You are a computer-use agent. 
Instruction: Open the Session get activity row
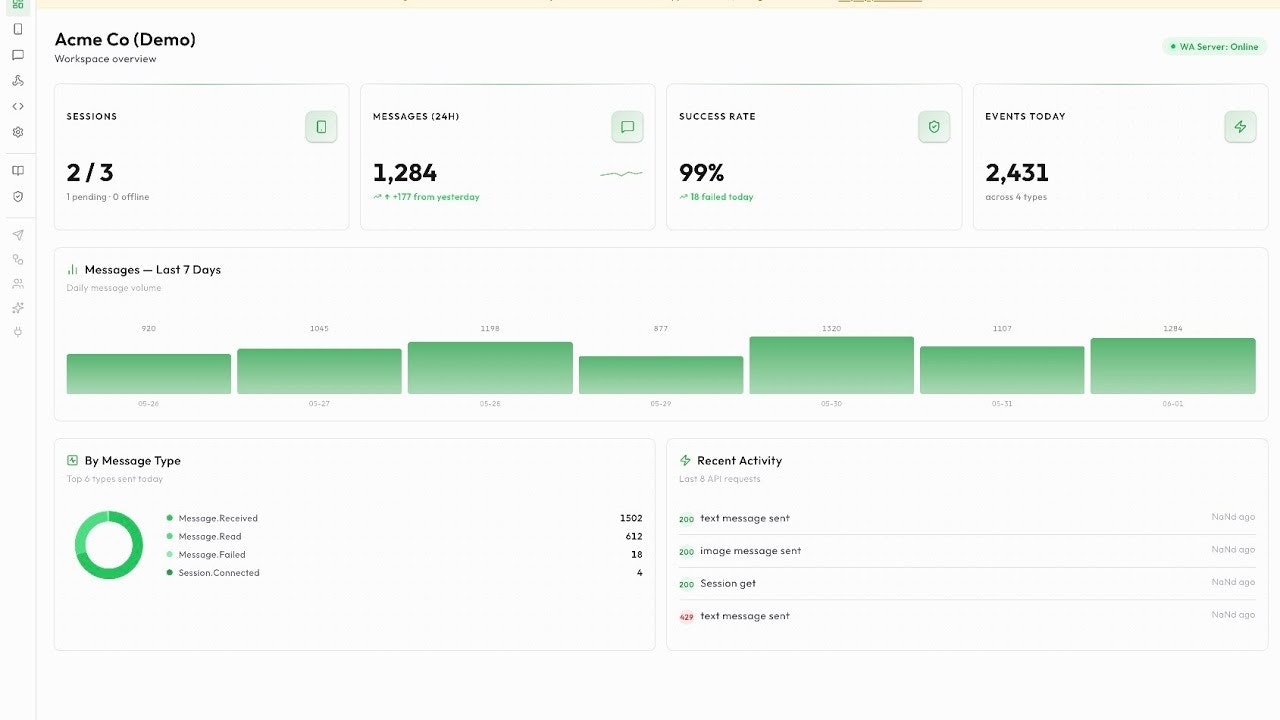pyautogui.click(x=967, y=583)
